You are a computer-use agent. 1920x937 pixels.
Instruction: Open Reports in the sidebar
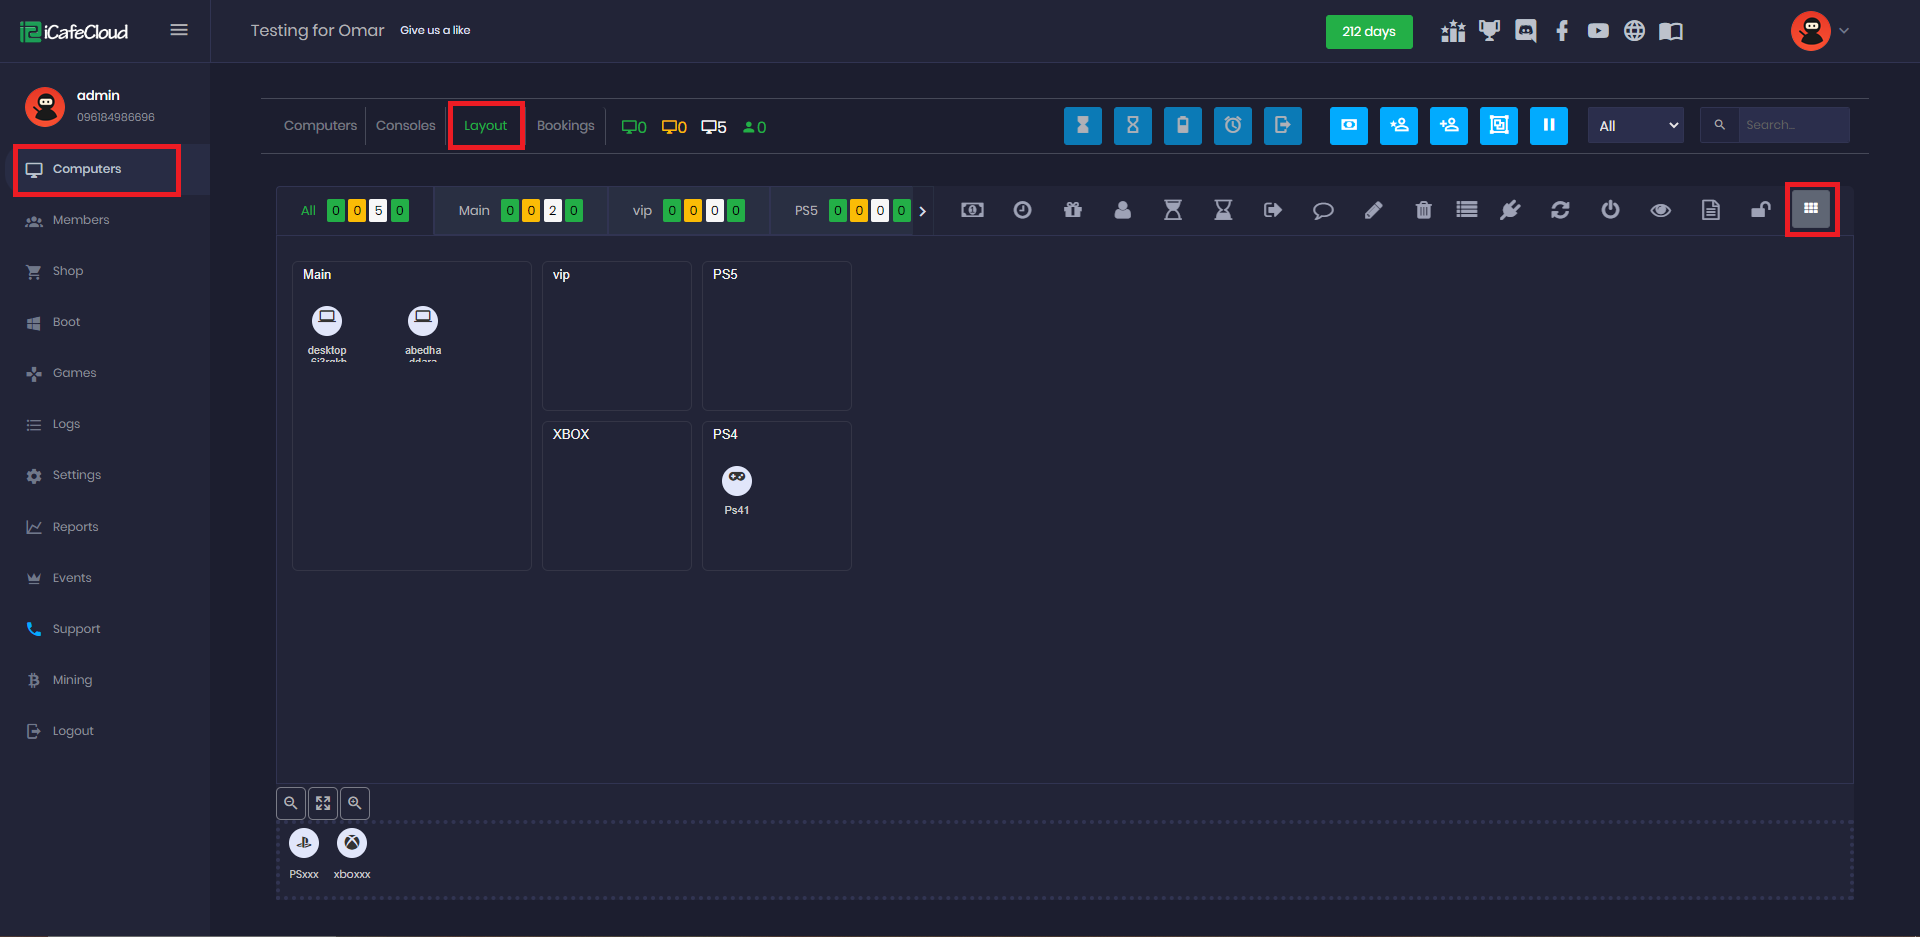click(75, 527)
